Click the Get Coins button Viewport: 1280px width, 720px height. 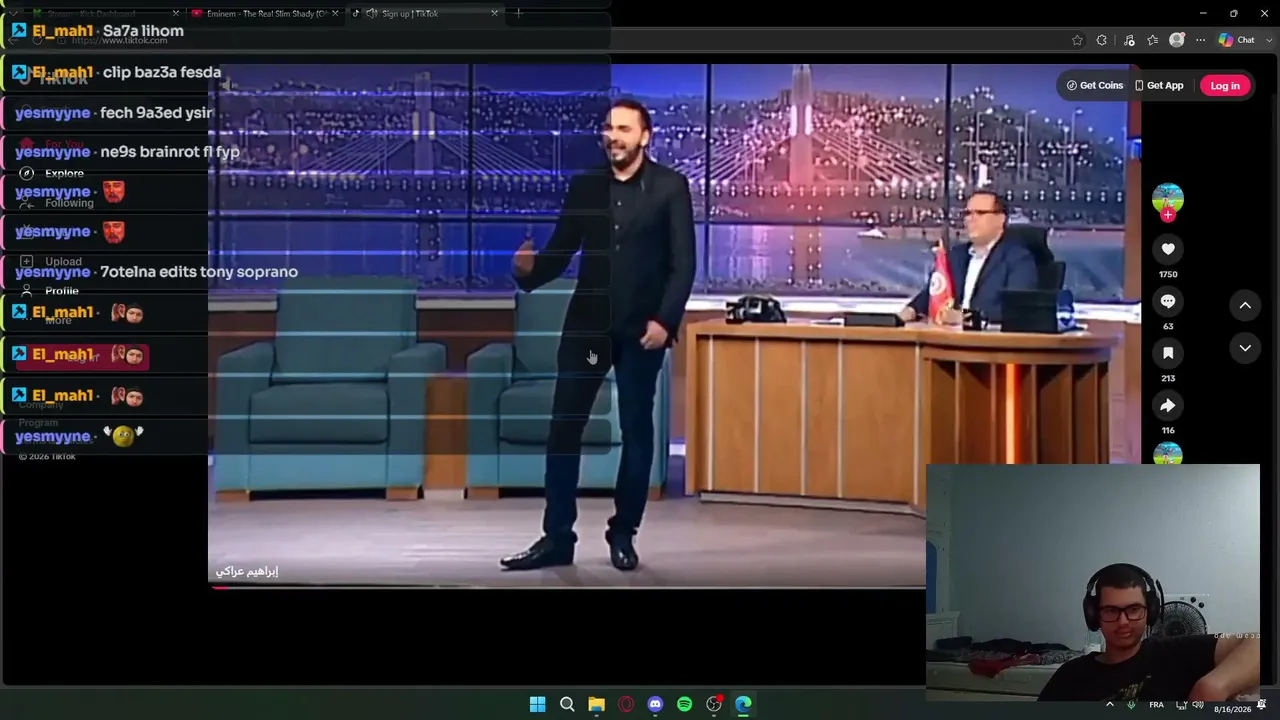[x=1095, y=86]
